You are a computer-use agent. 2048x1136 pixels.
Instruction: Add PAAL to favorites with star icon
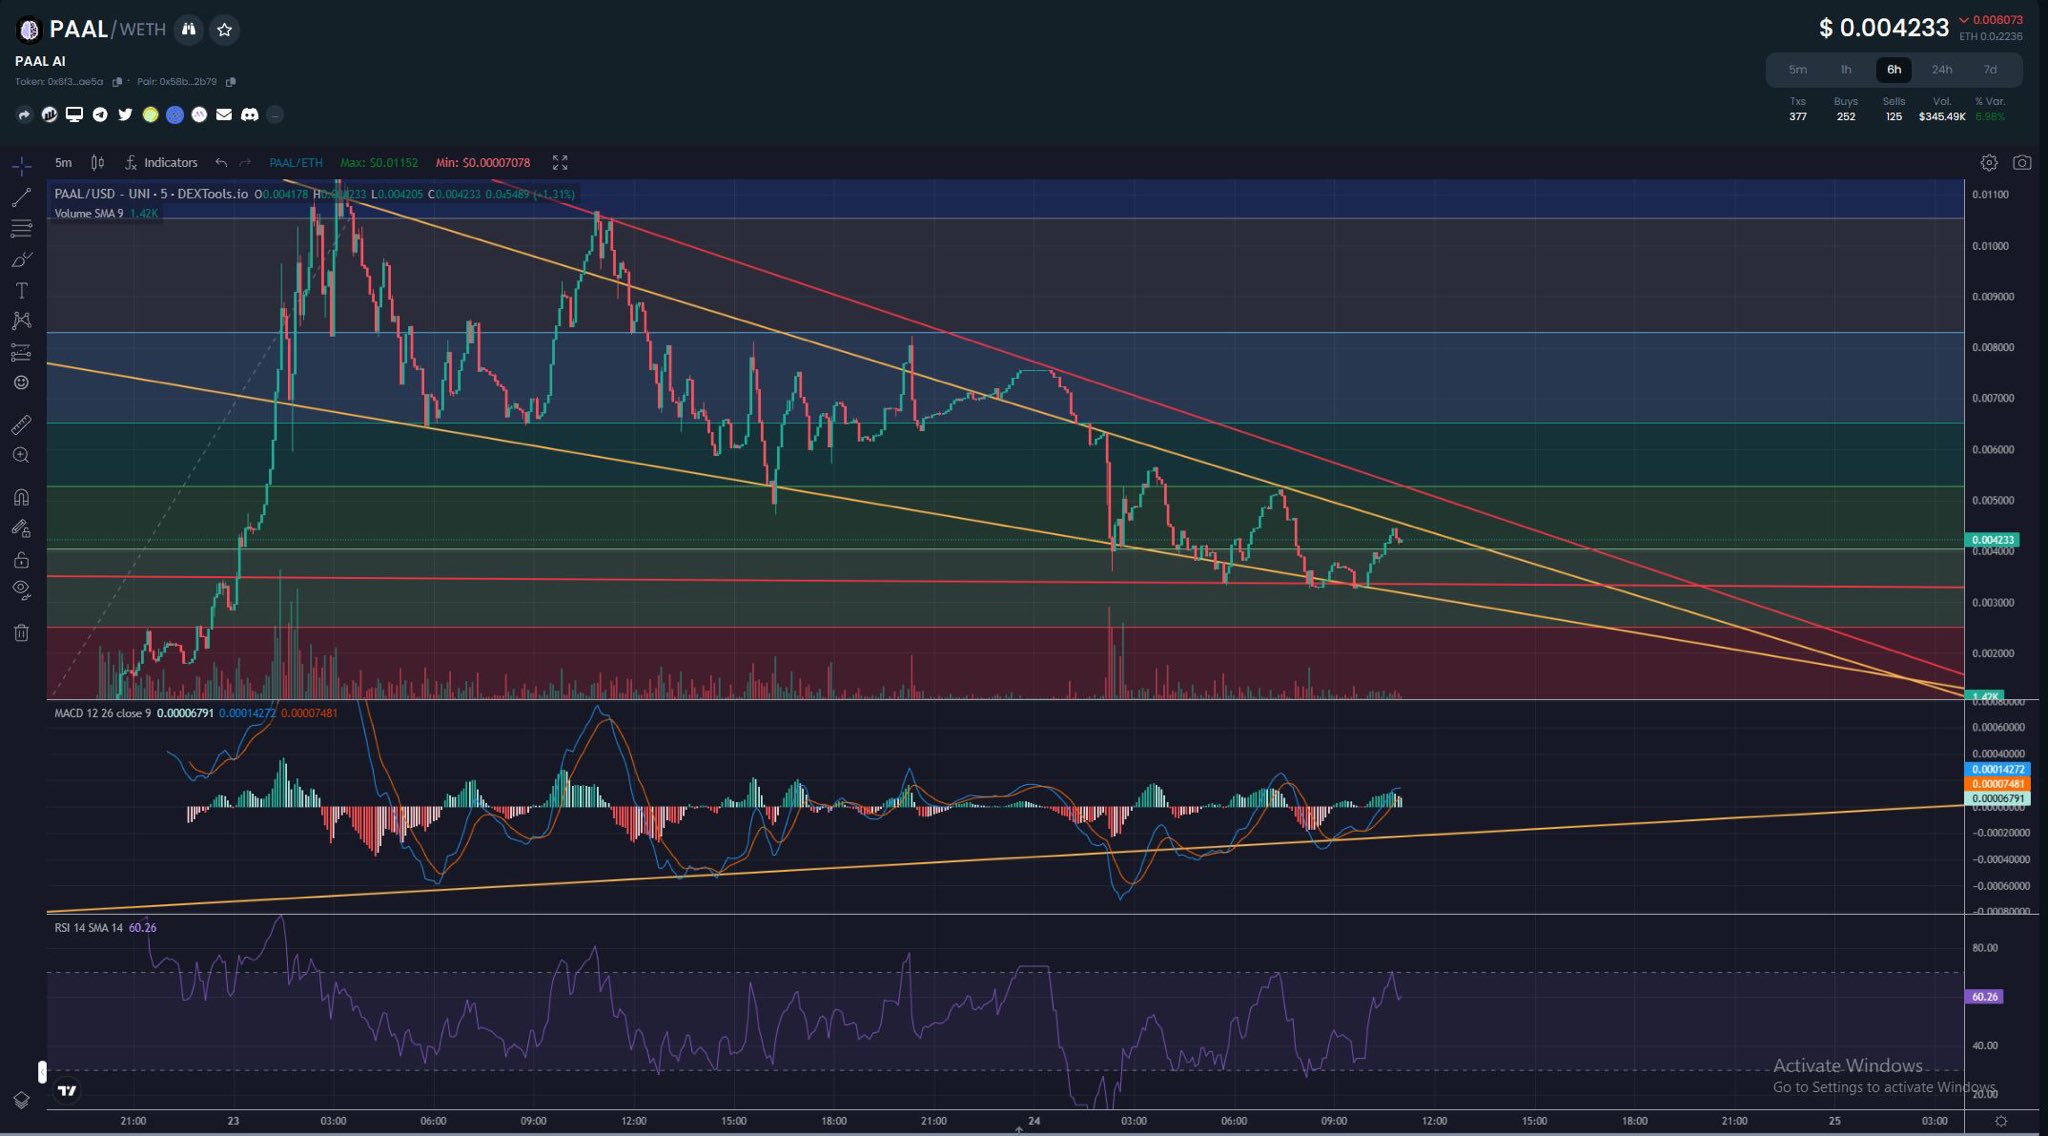[225, 30]
